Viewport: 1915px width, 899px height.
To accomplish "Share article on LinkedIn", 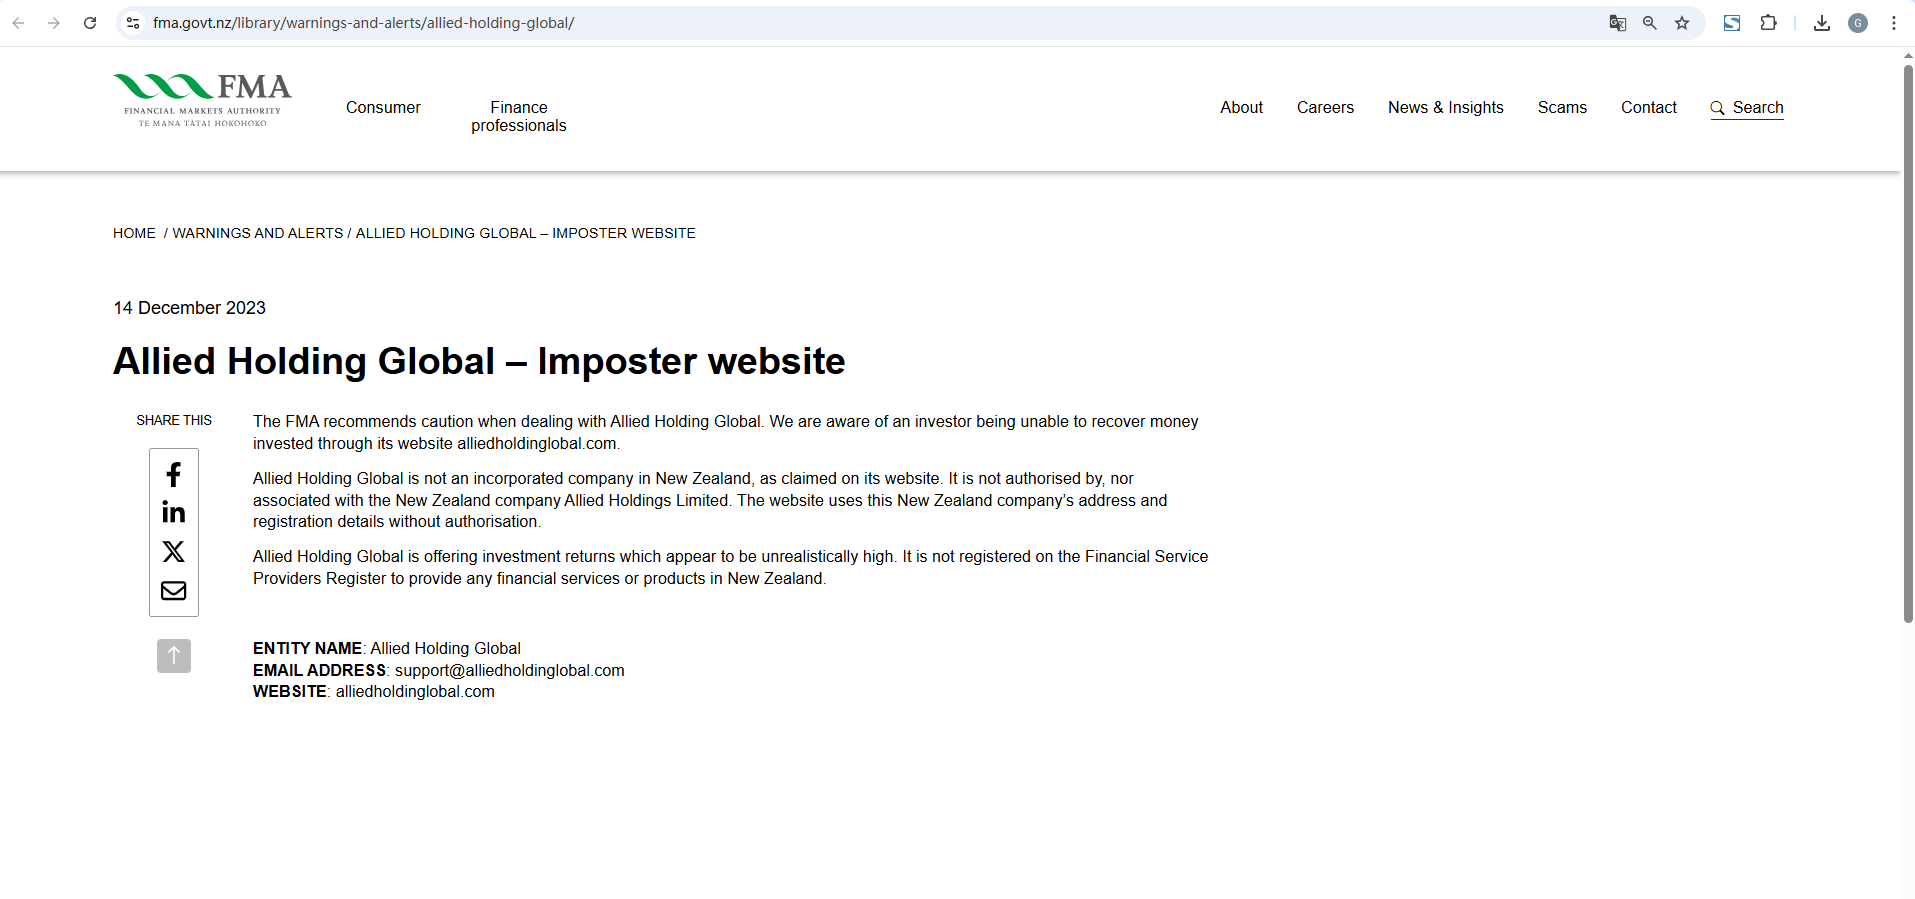I will pos(173,512).
